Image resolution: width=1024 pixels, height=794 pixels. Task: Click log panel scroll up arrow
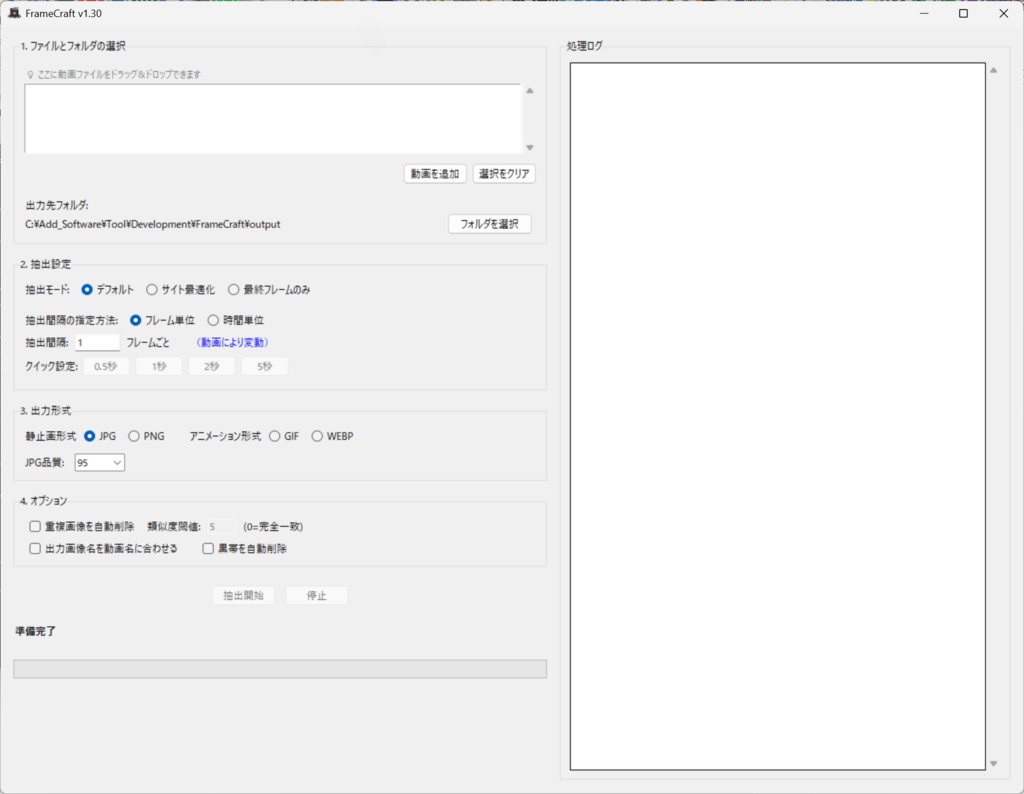[993, 70]
